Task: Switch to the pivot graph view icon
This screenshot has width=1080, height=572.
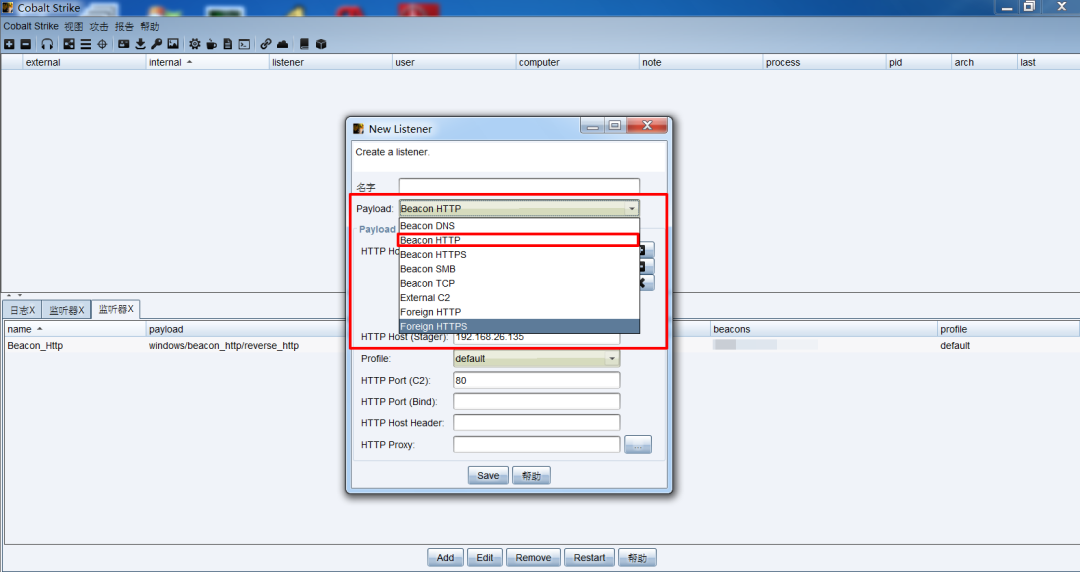Action: 69,44
